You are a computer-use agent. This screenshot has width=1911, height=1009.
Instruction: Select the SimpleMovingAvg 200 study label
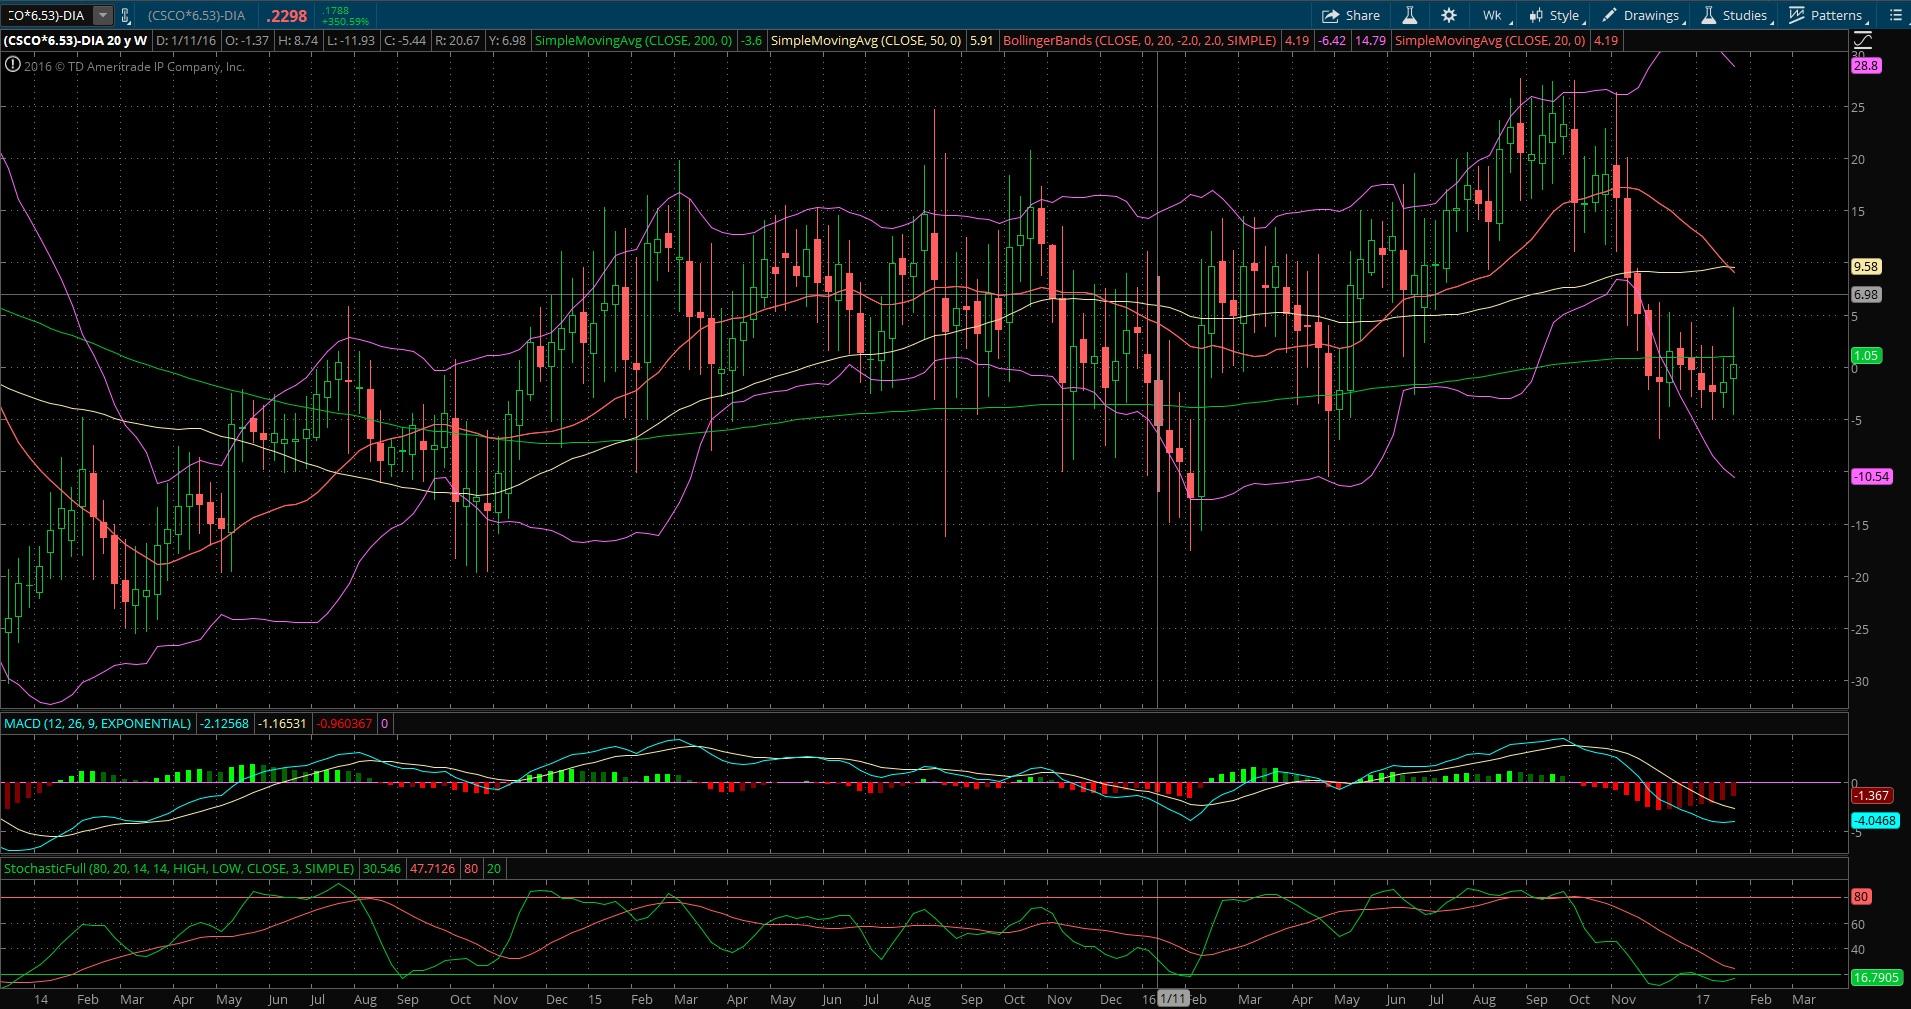point(633,41)
